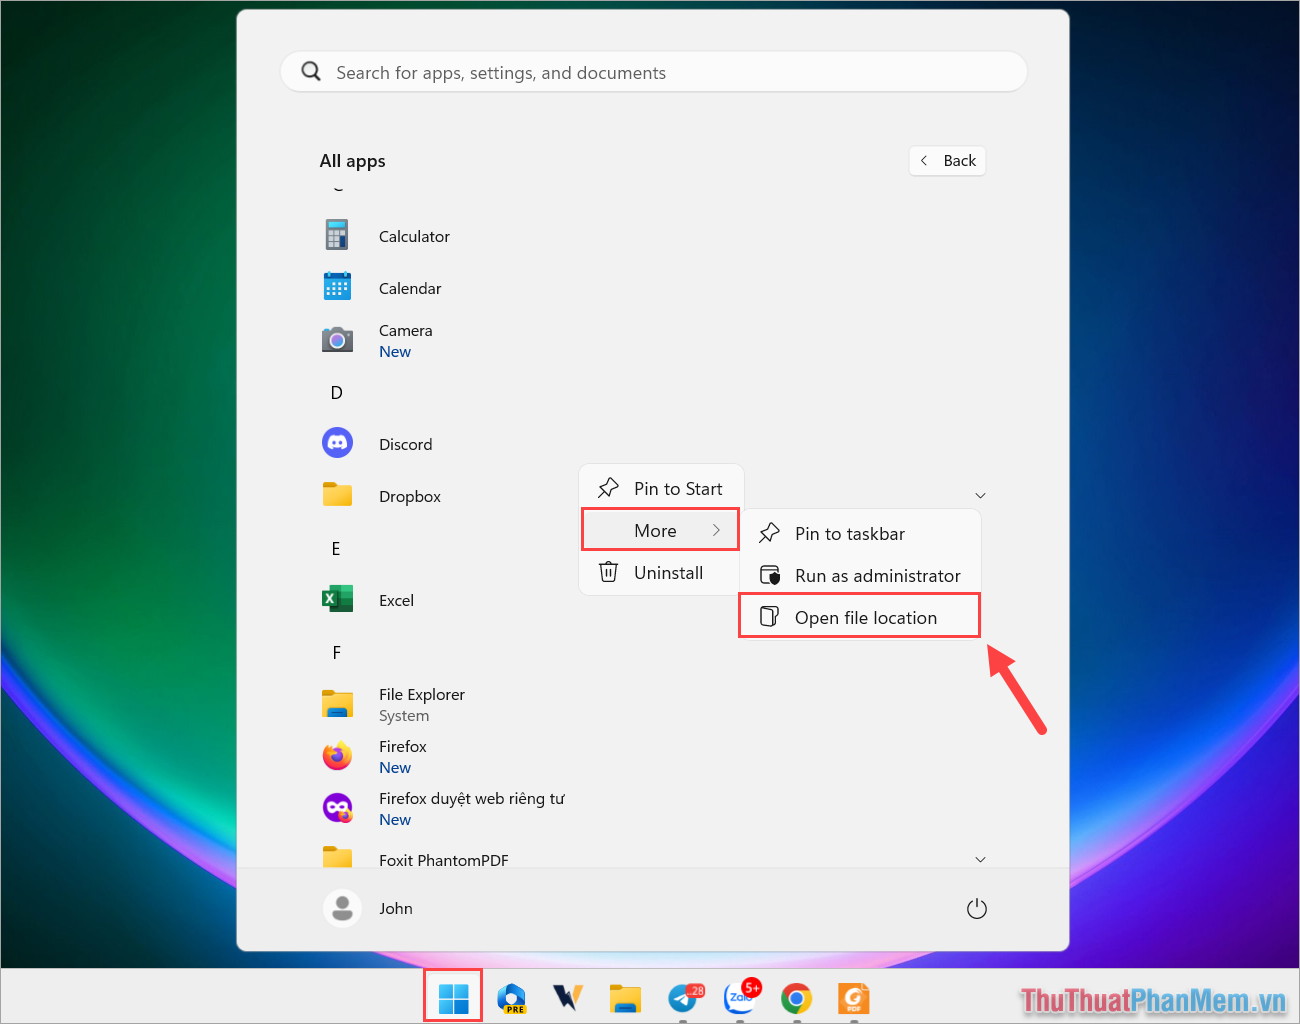Launch the Camera app
1300x1024 pixels.
tap(406, 330)
